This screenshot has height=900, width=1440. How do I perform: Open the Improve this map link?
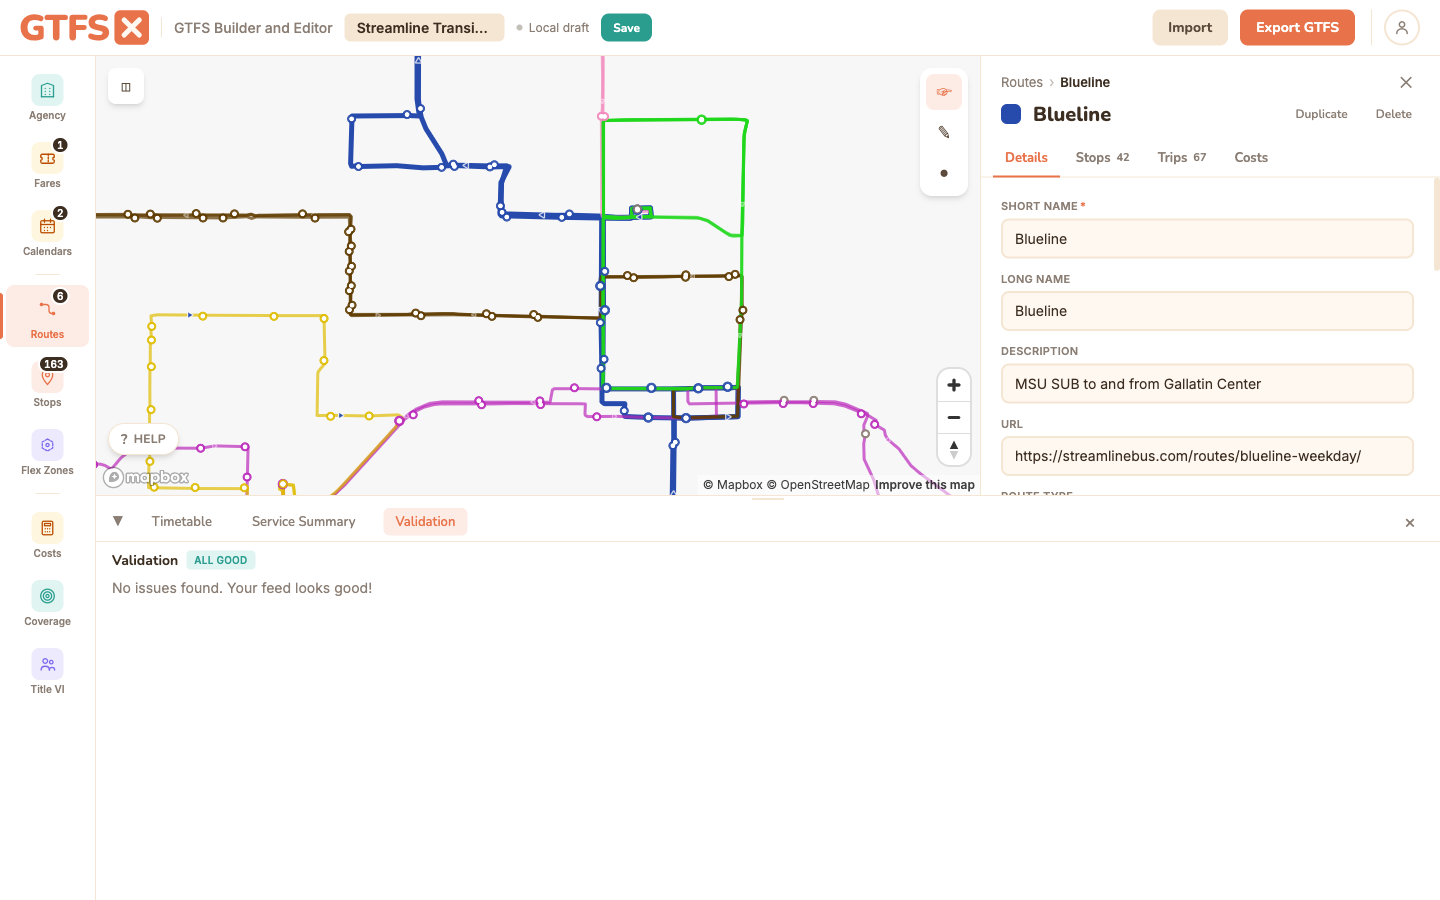point(925,485)
